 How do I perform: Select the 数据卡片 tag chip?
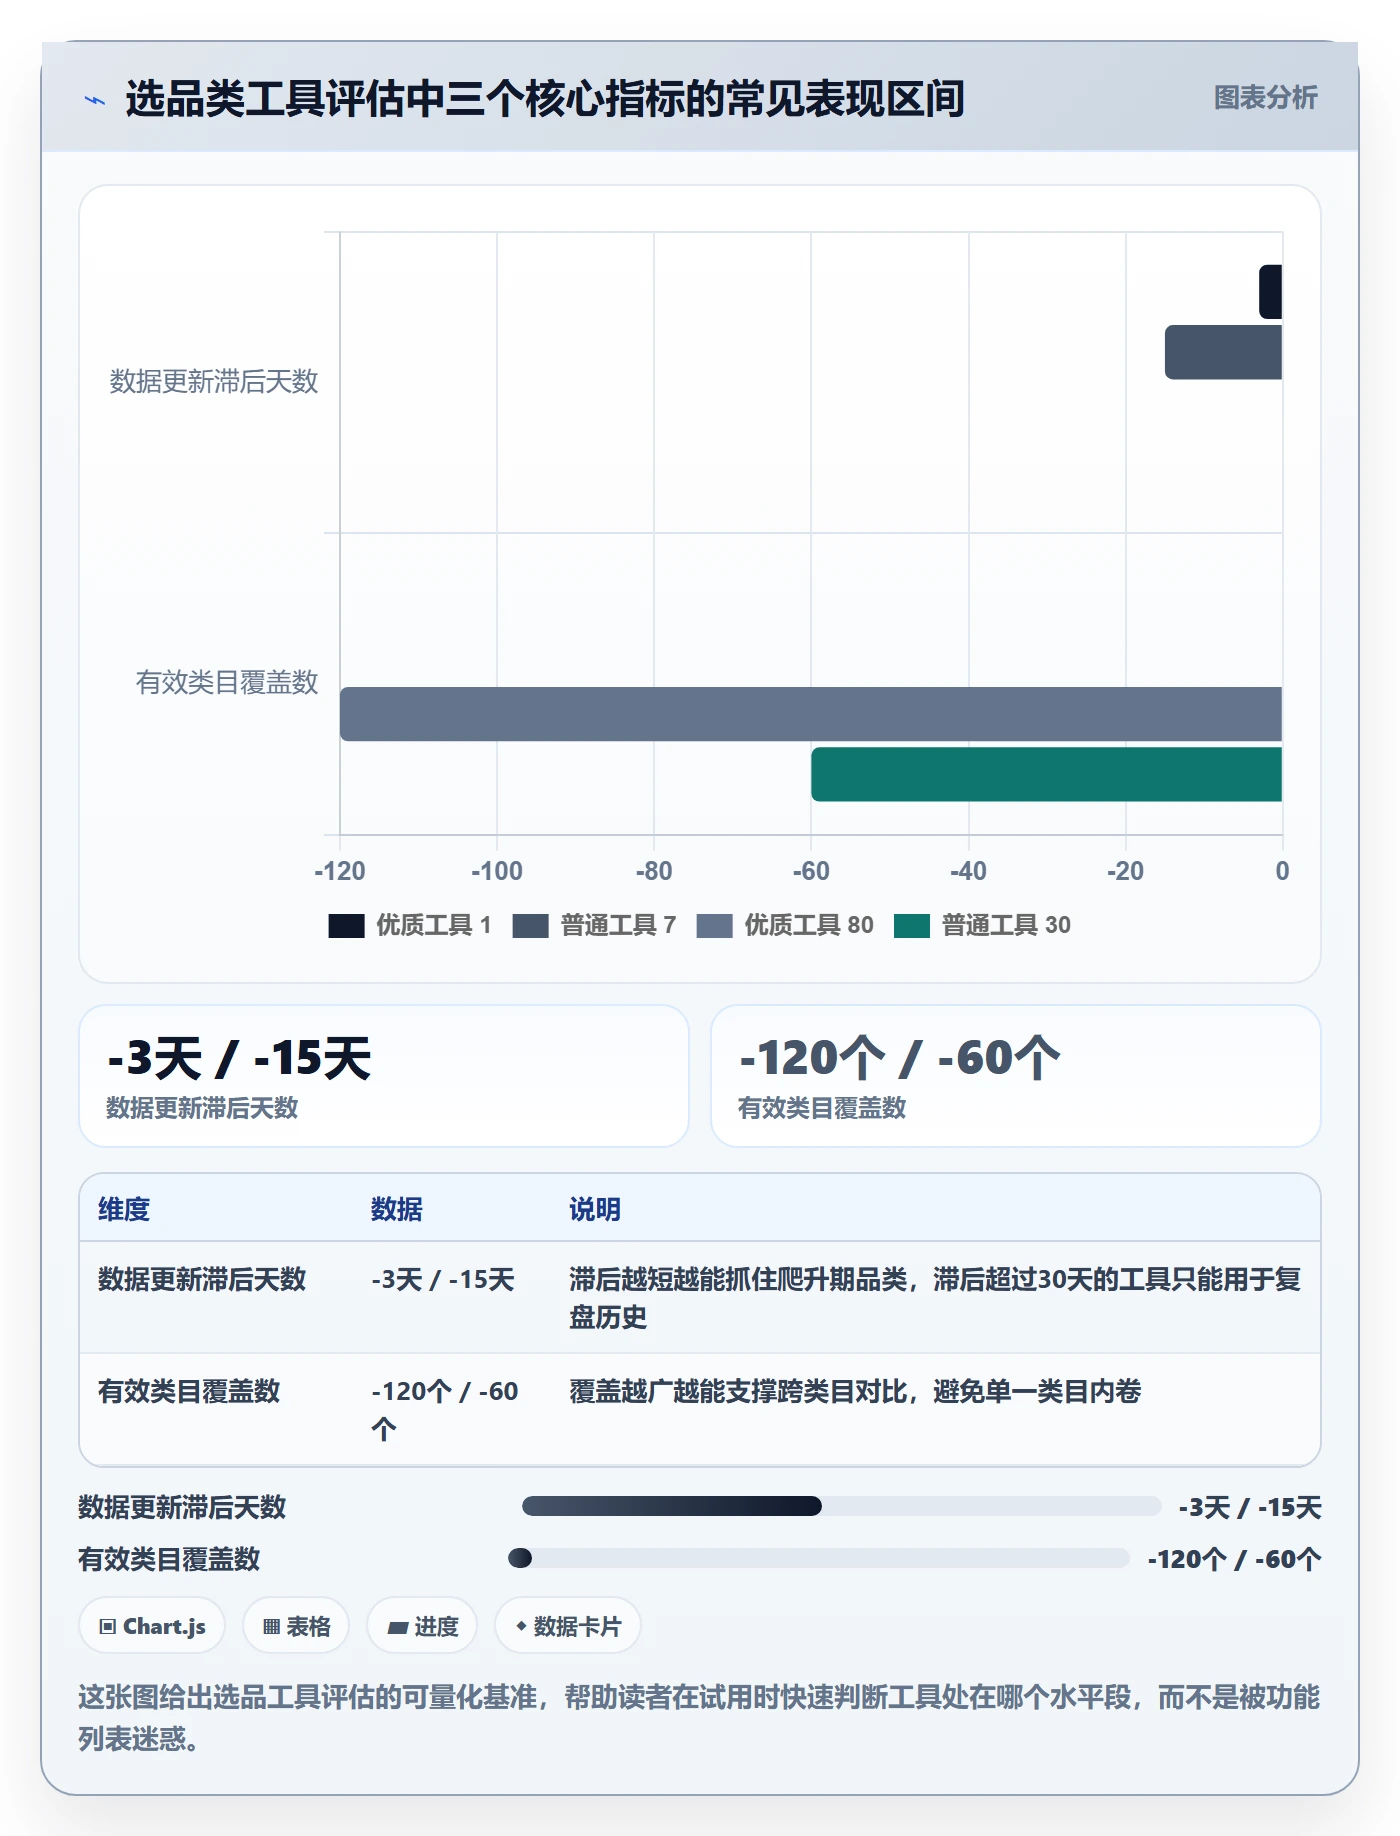click(x=568, y=1626)
